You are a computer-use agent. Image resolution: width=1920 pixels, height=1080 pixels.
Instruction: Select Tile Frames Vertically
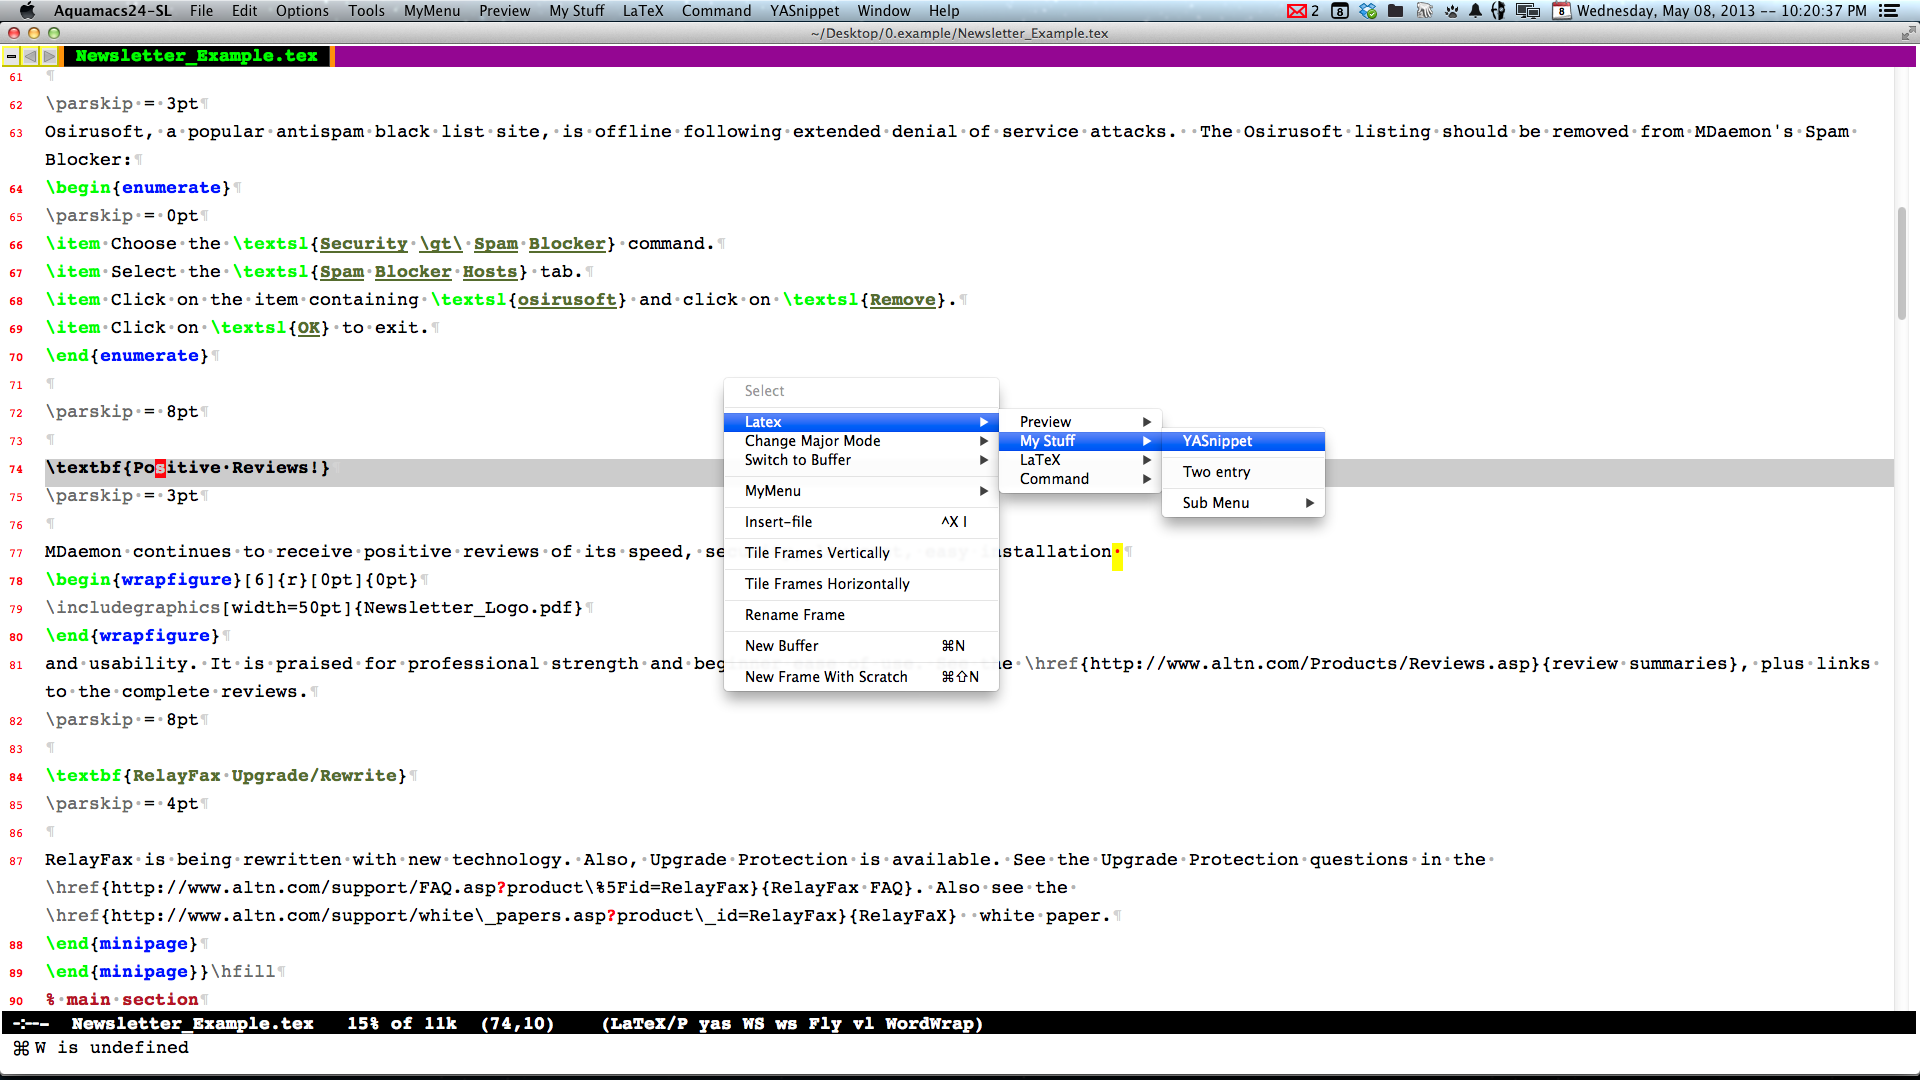coord(861,553)
